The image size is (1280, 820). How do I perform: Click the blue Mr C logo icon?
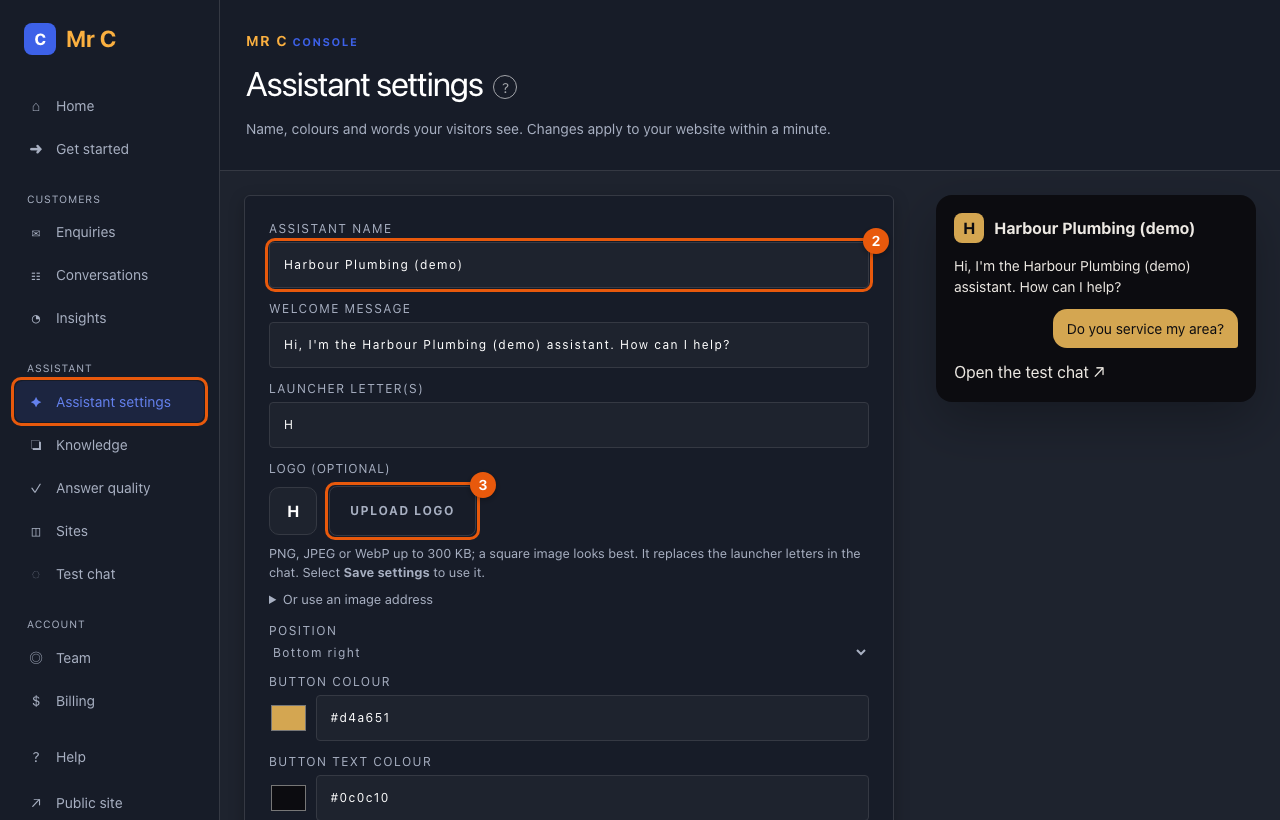point(40,39)
